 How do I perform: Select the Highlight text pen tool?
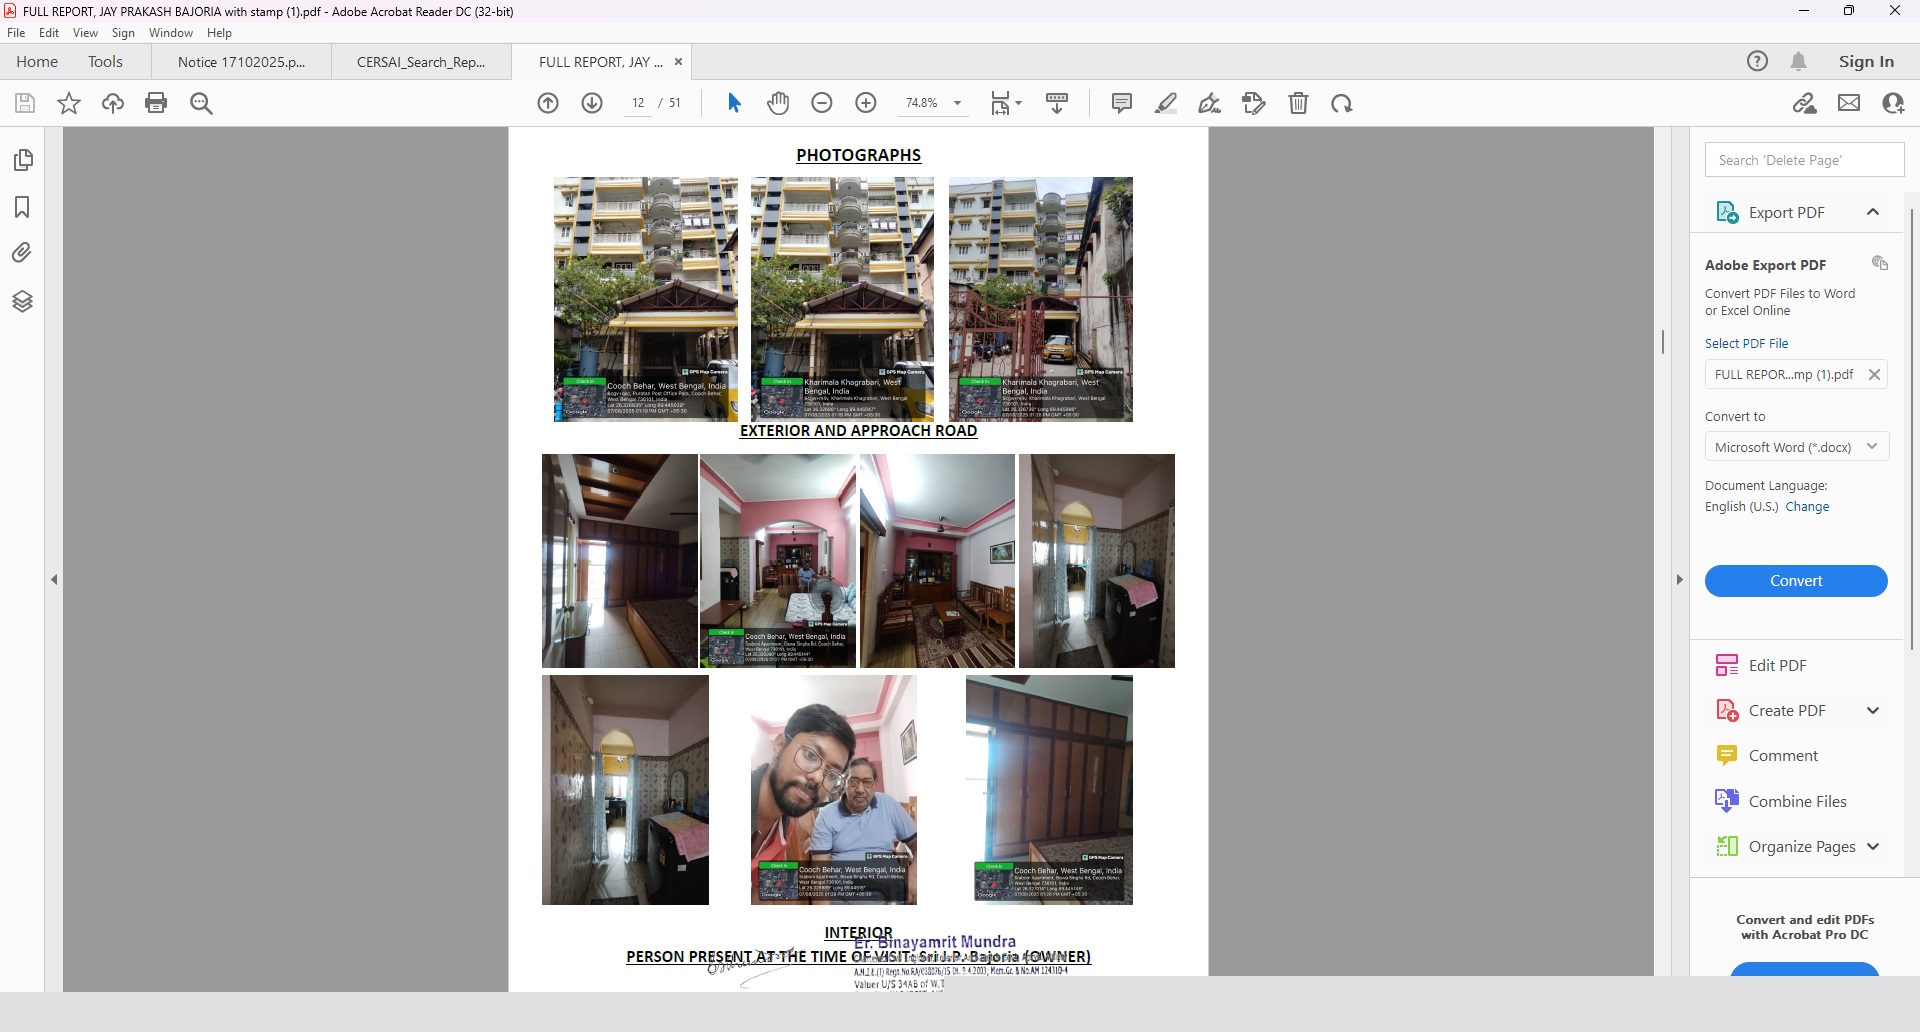point(1166,103)
